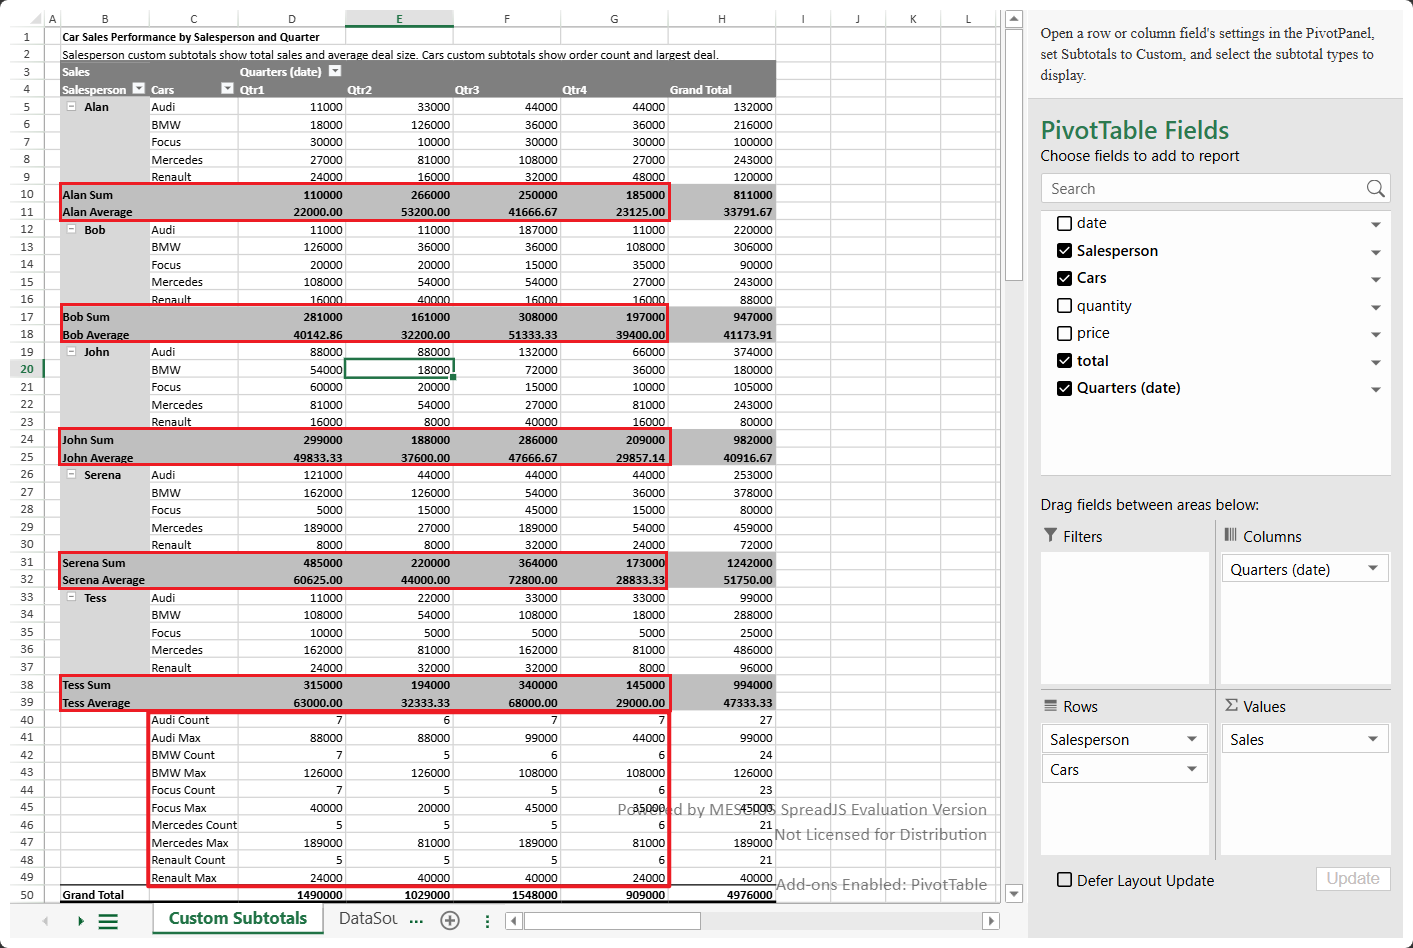Click the next sheet navigation arrow

tap(81, 921)
